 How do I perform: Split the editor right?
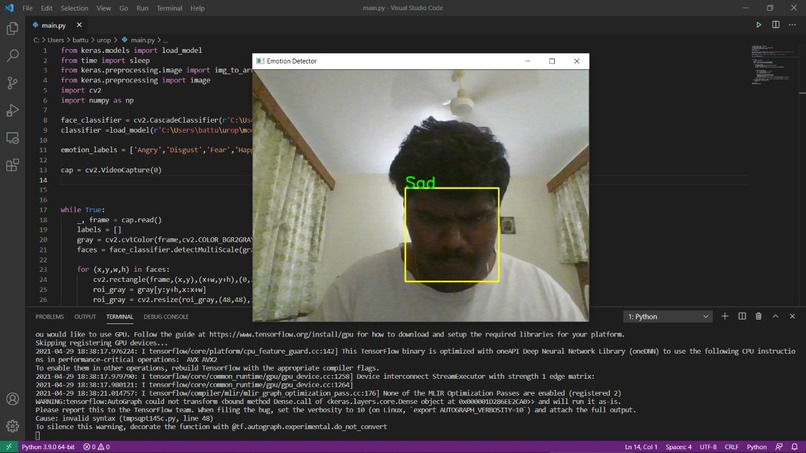click(x=776, y=25)
